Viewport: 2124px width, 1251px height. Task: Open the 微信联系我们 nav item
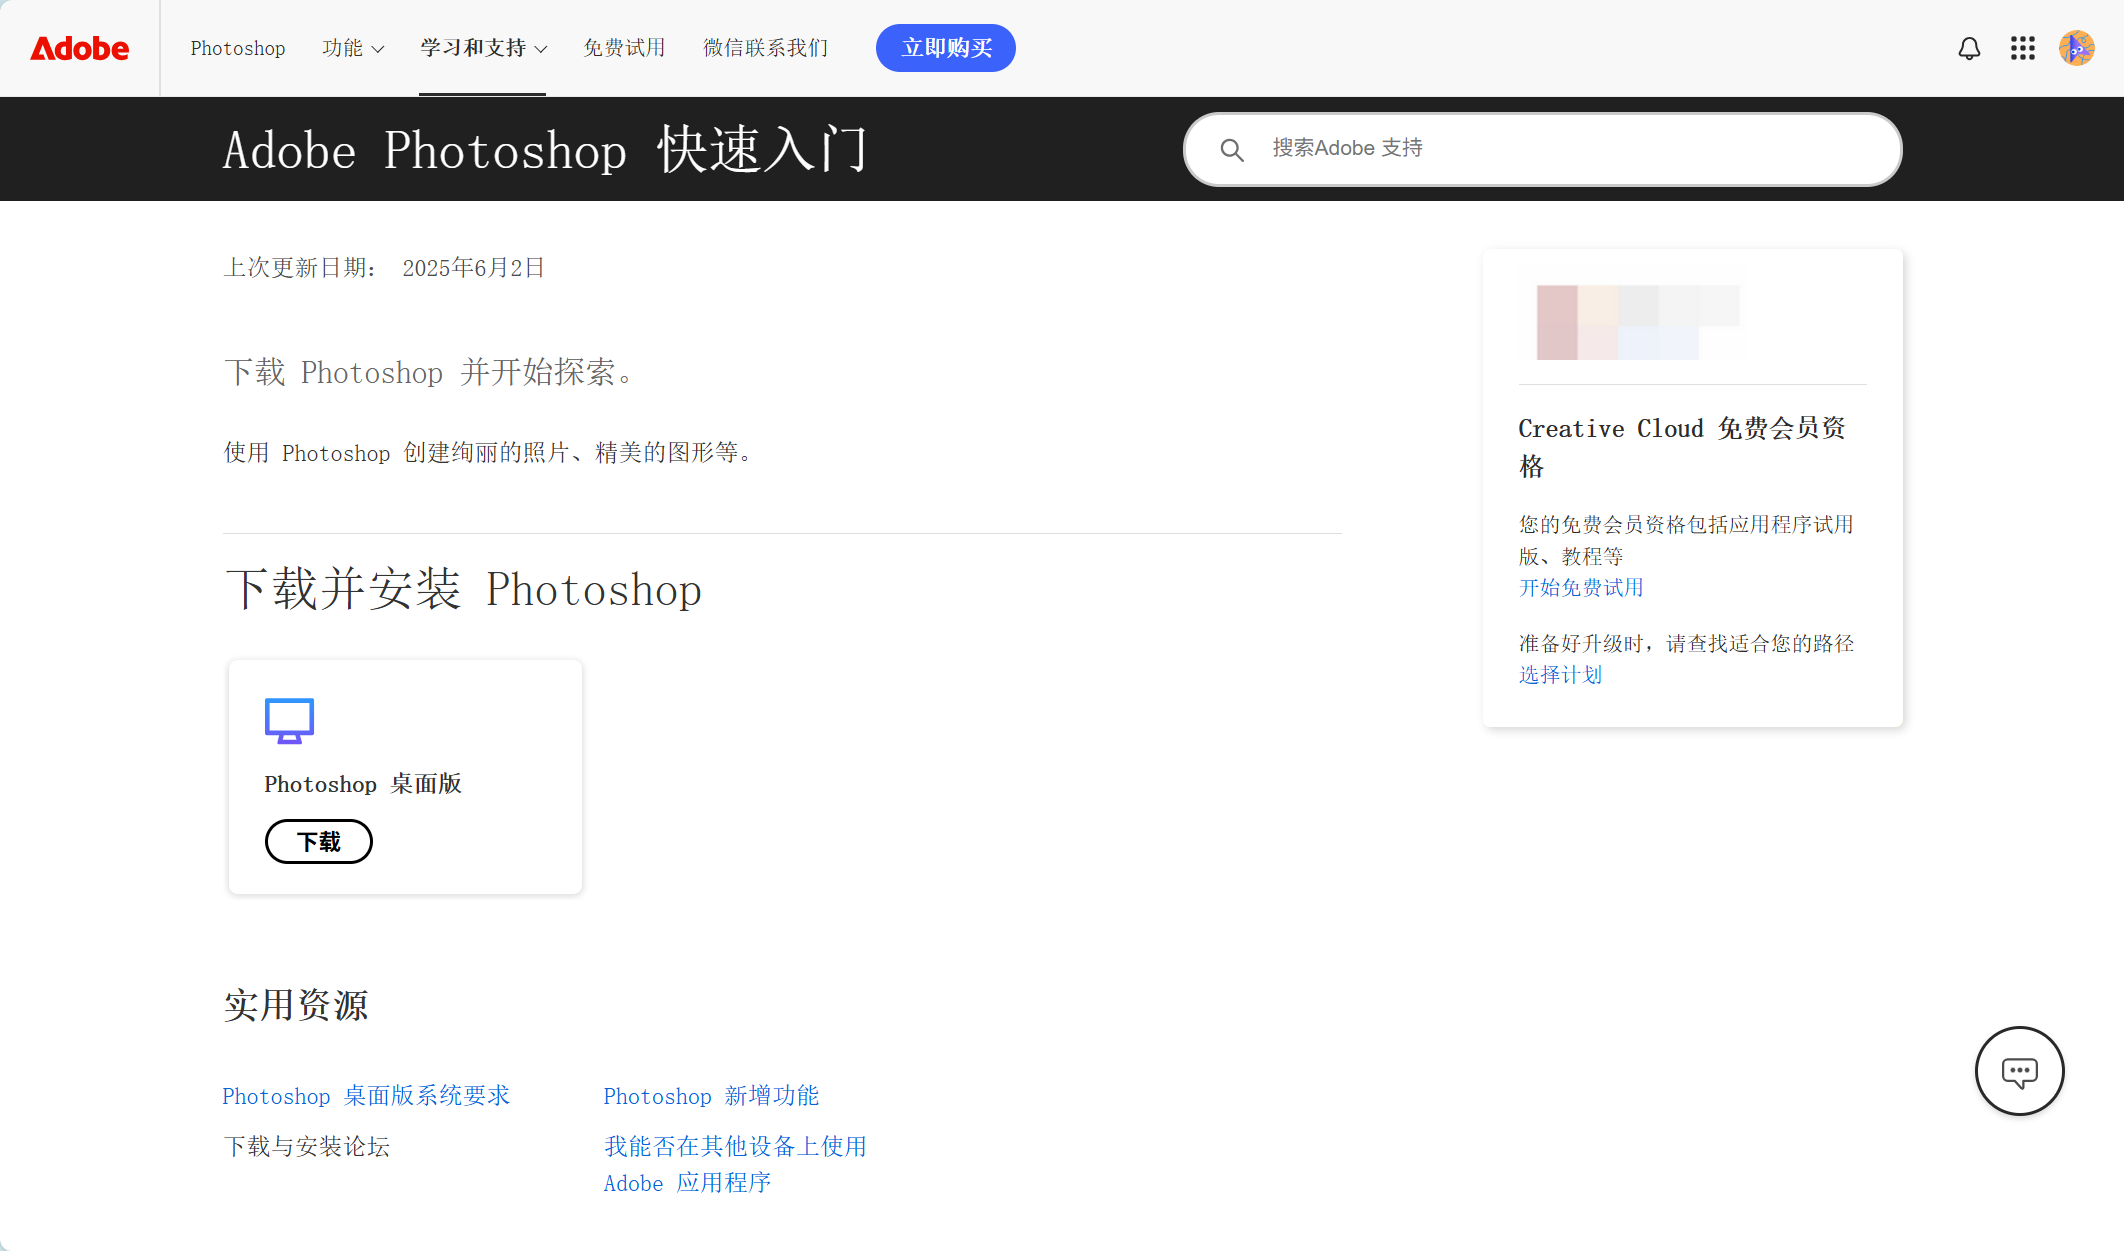(766, 48)
